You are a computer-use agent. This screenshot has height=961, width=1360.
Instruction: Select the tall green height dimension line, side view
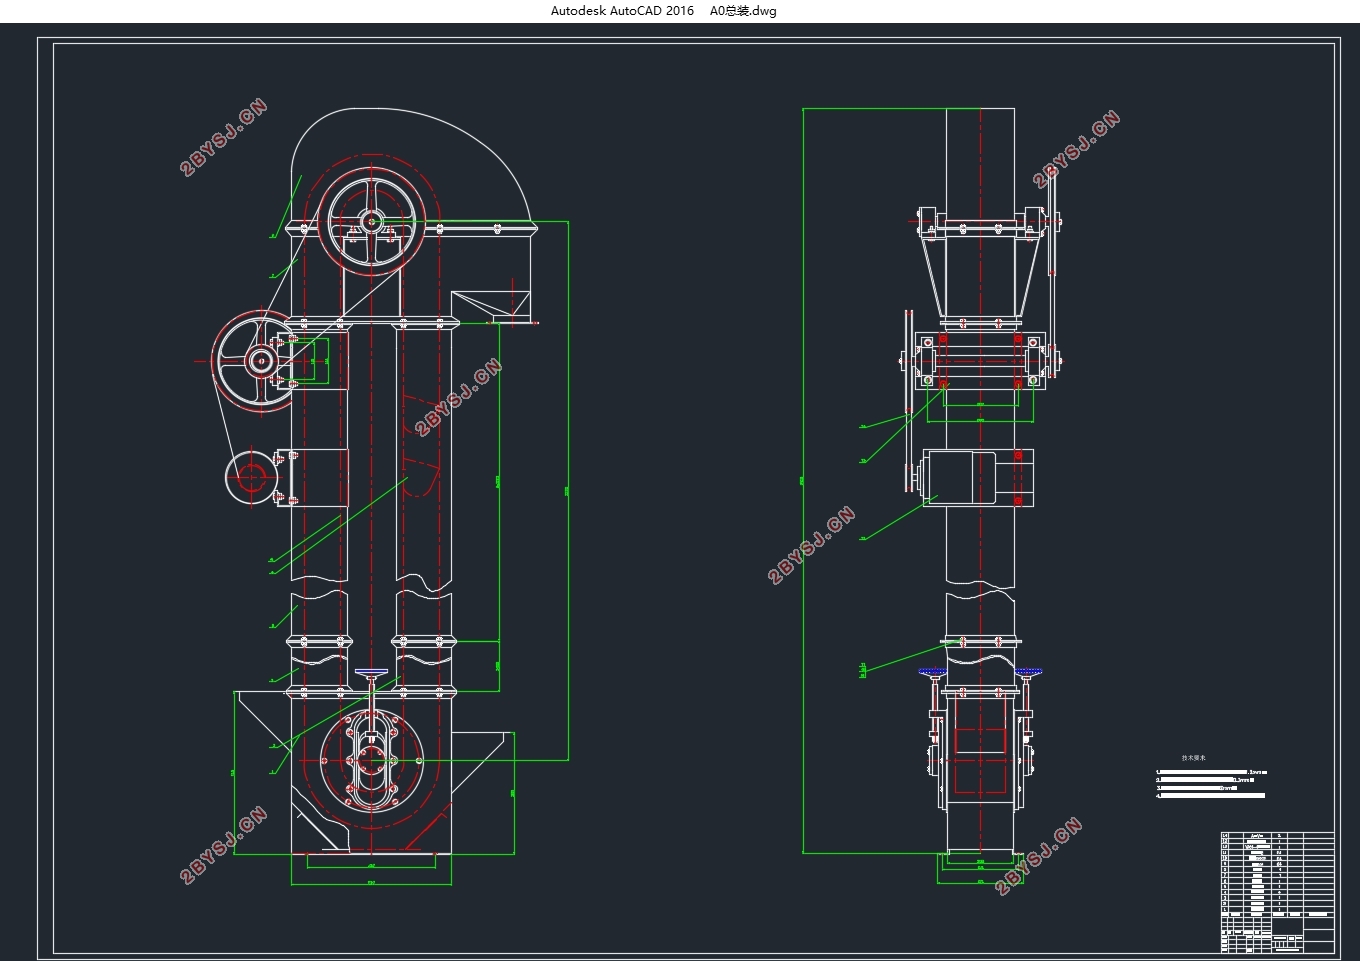(803, 481)
